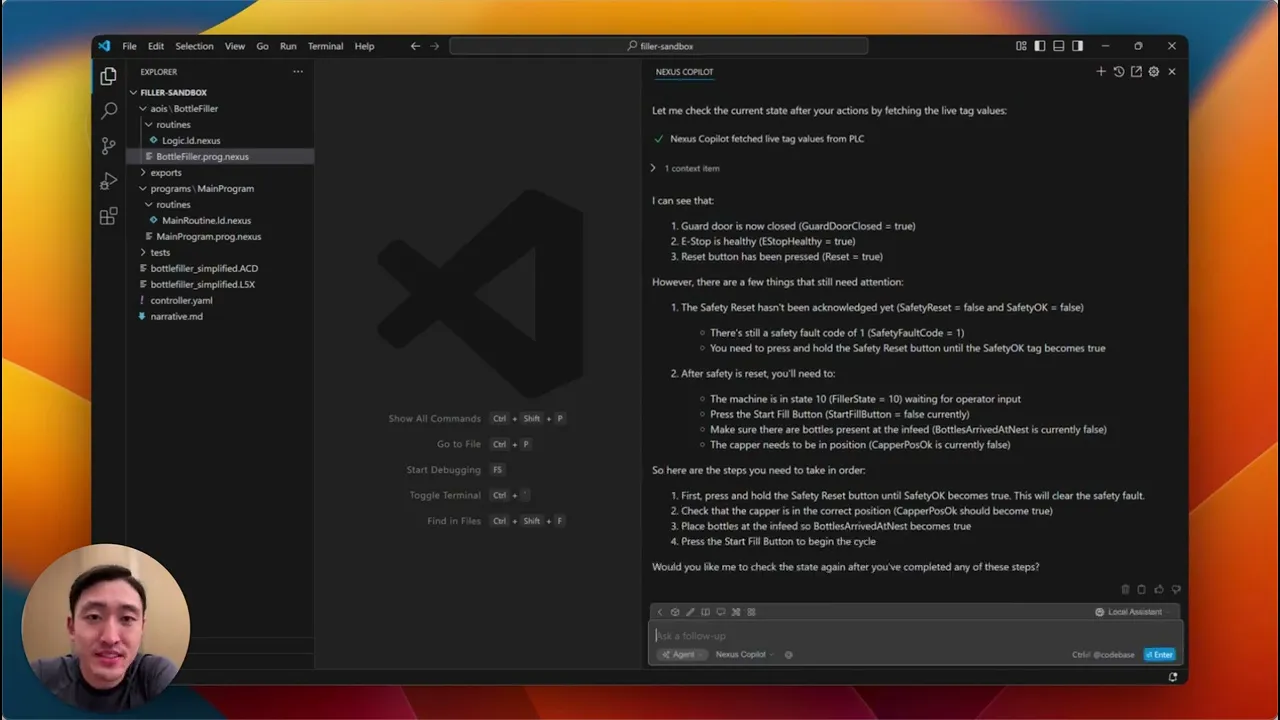
Task: Copy the assistant response
Action: coord(1142,590)
